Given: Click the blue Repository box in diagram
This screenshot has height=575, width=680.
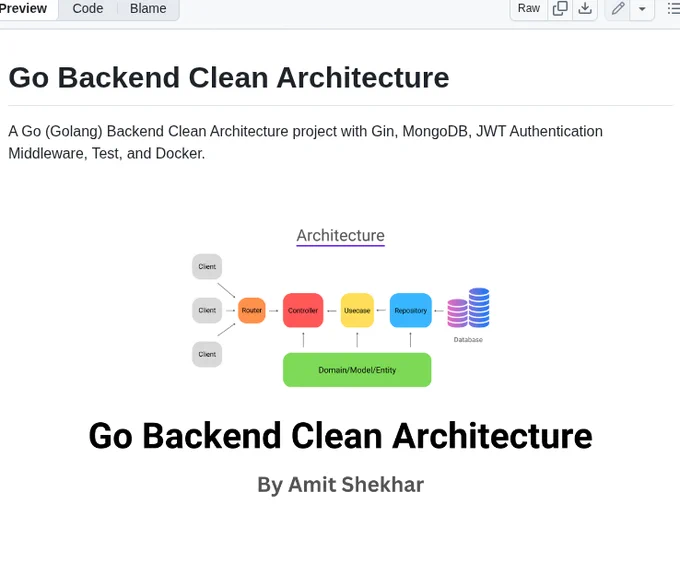Looking at the screenshot, I should tap(411, 310).
